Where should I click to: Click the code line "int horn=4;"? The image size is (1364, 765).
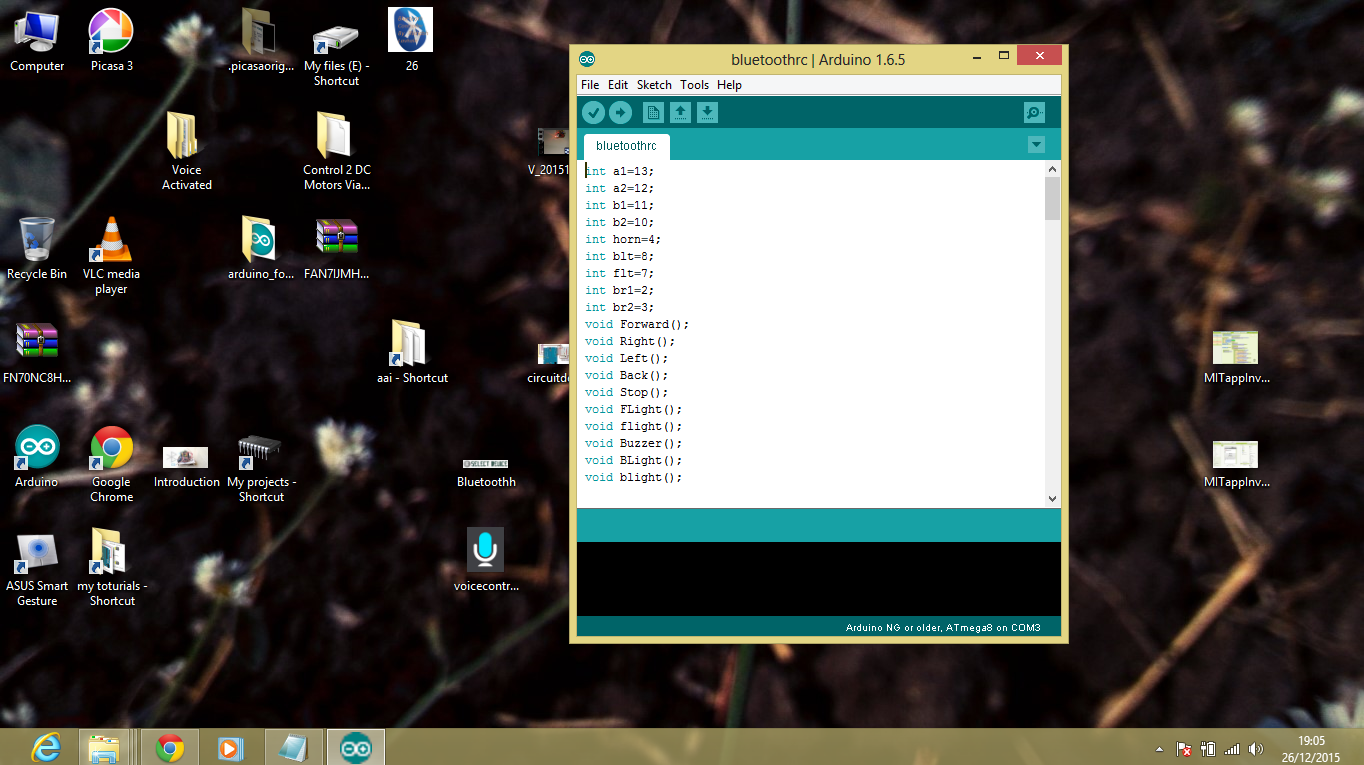pyautogui.click(x=623, y=239)
